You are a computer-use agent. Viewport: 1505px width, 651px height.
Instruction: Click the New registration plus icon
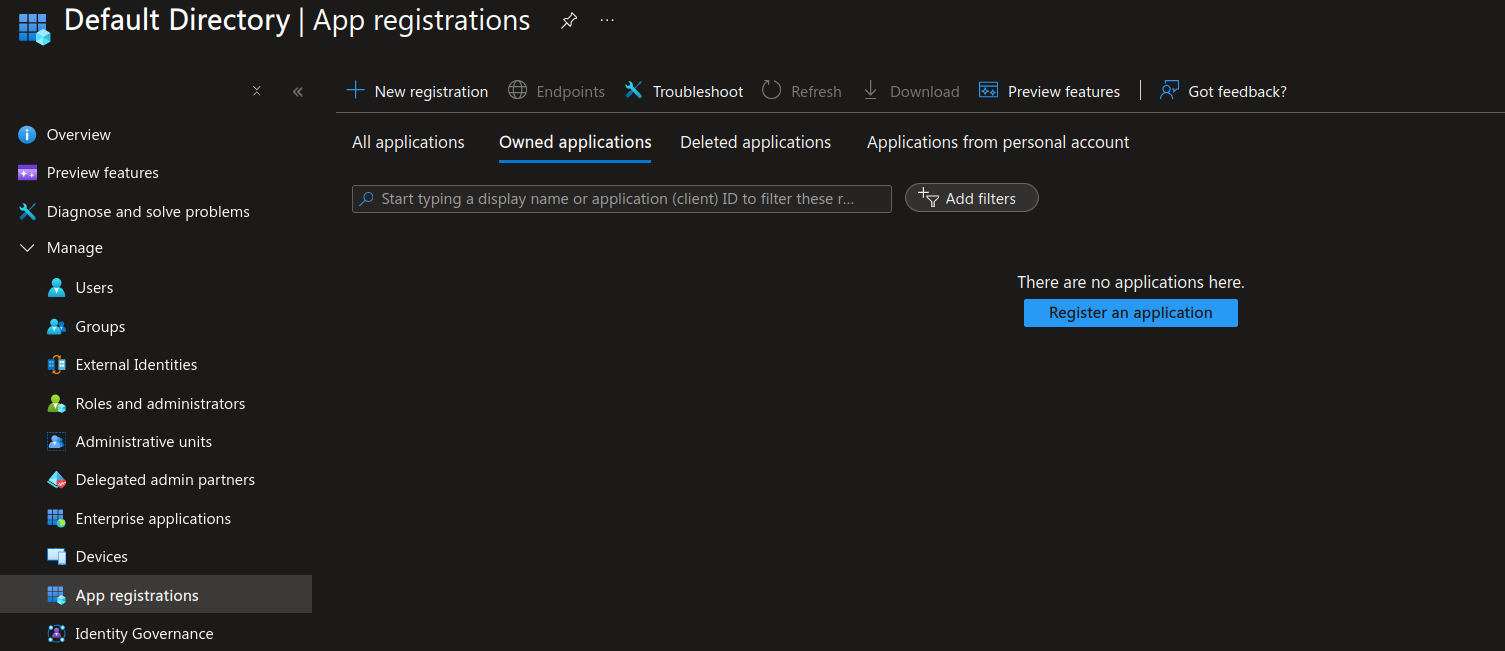pyautogui.click(x=355, y=91)
